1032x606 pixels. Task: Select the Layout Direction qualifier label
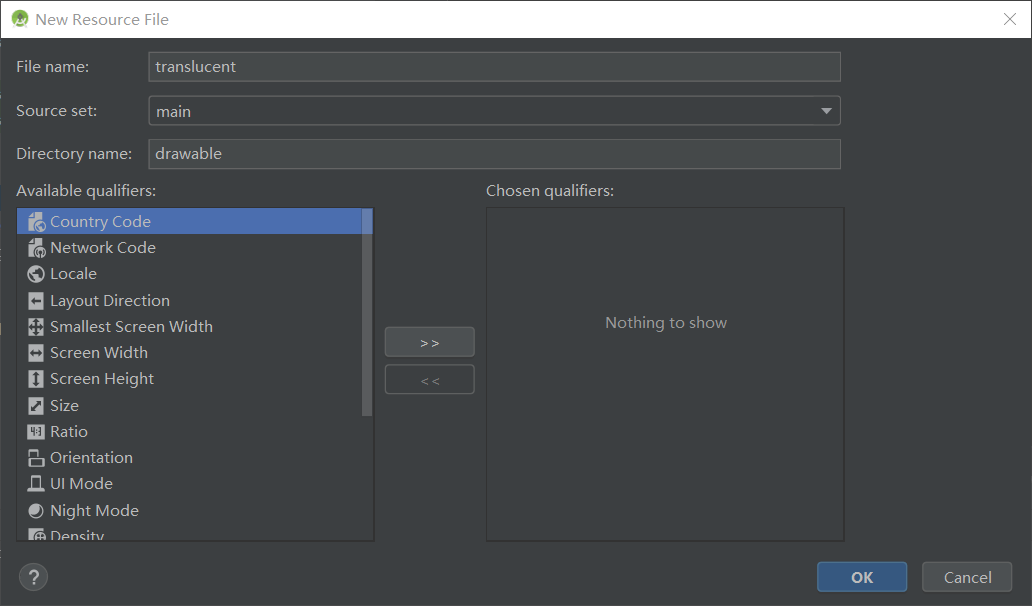110,301
